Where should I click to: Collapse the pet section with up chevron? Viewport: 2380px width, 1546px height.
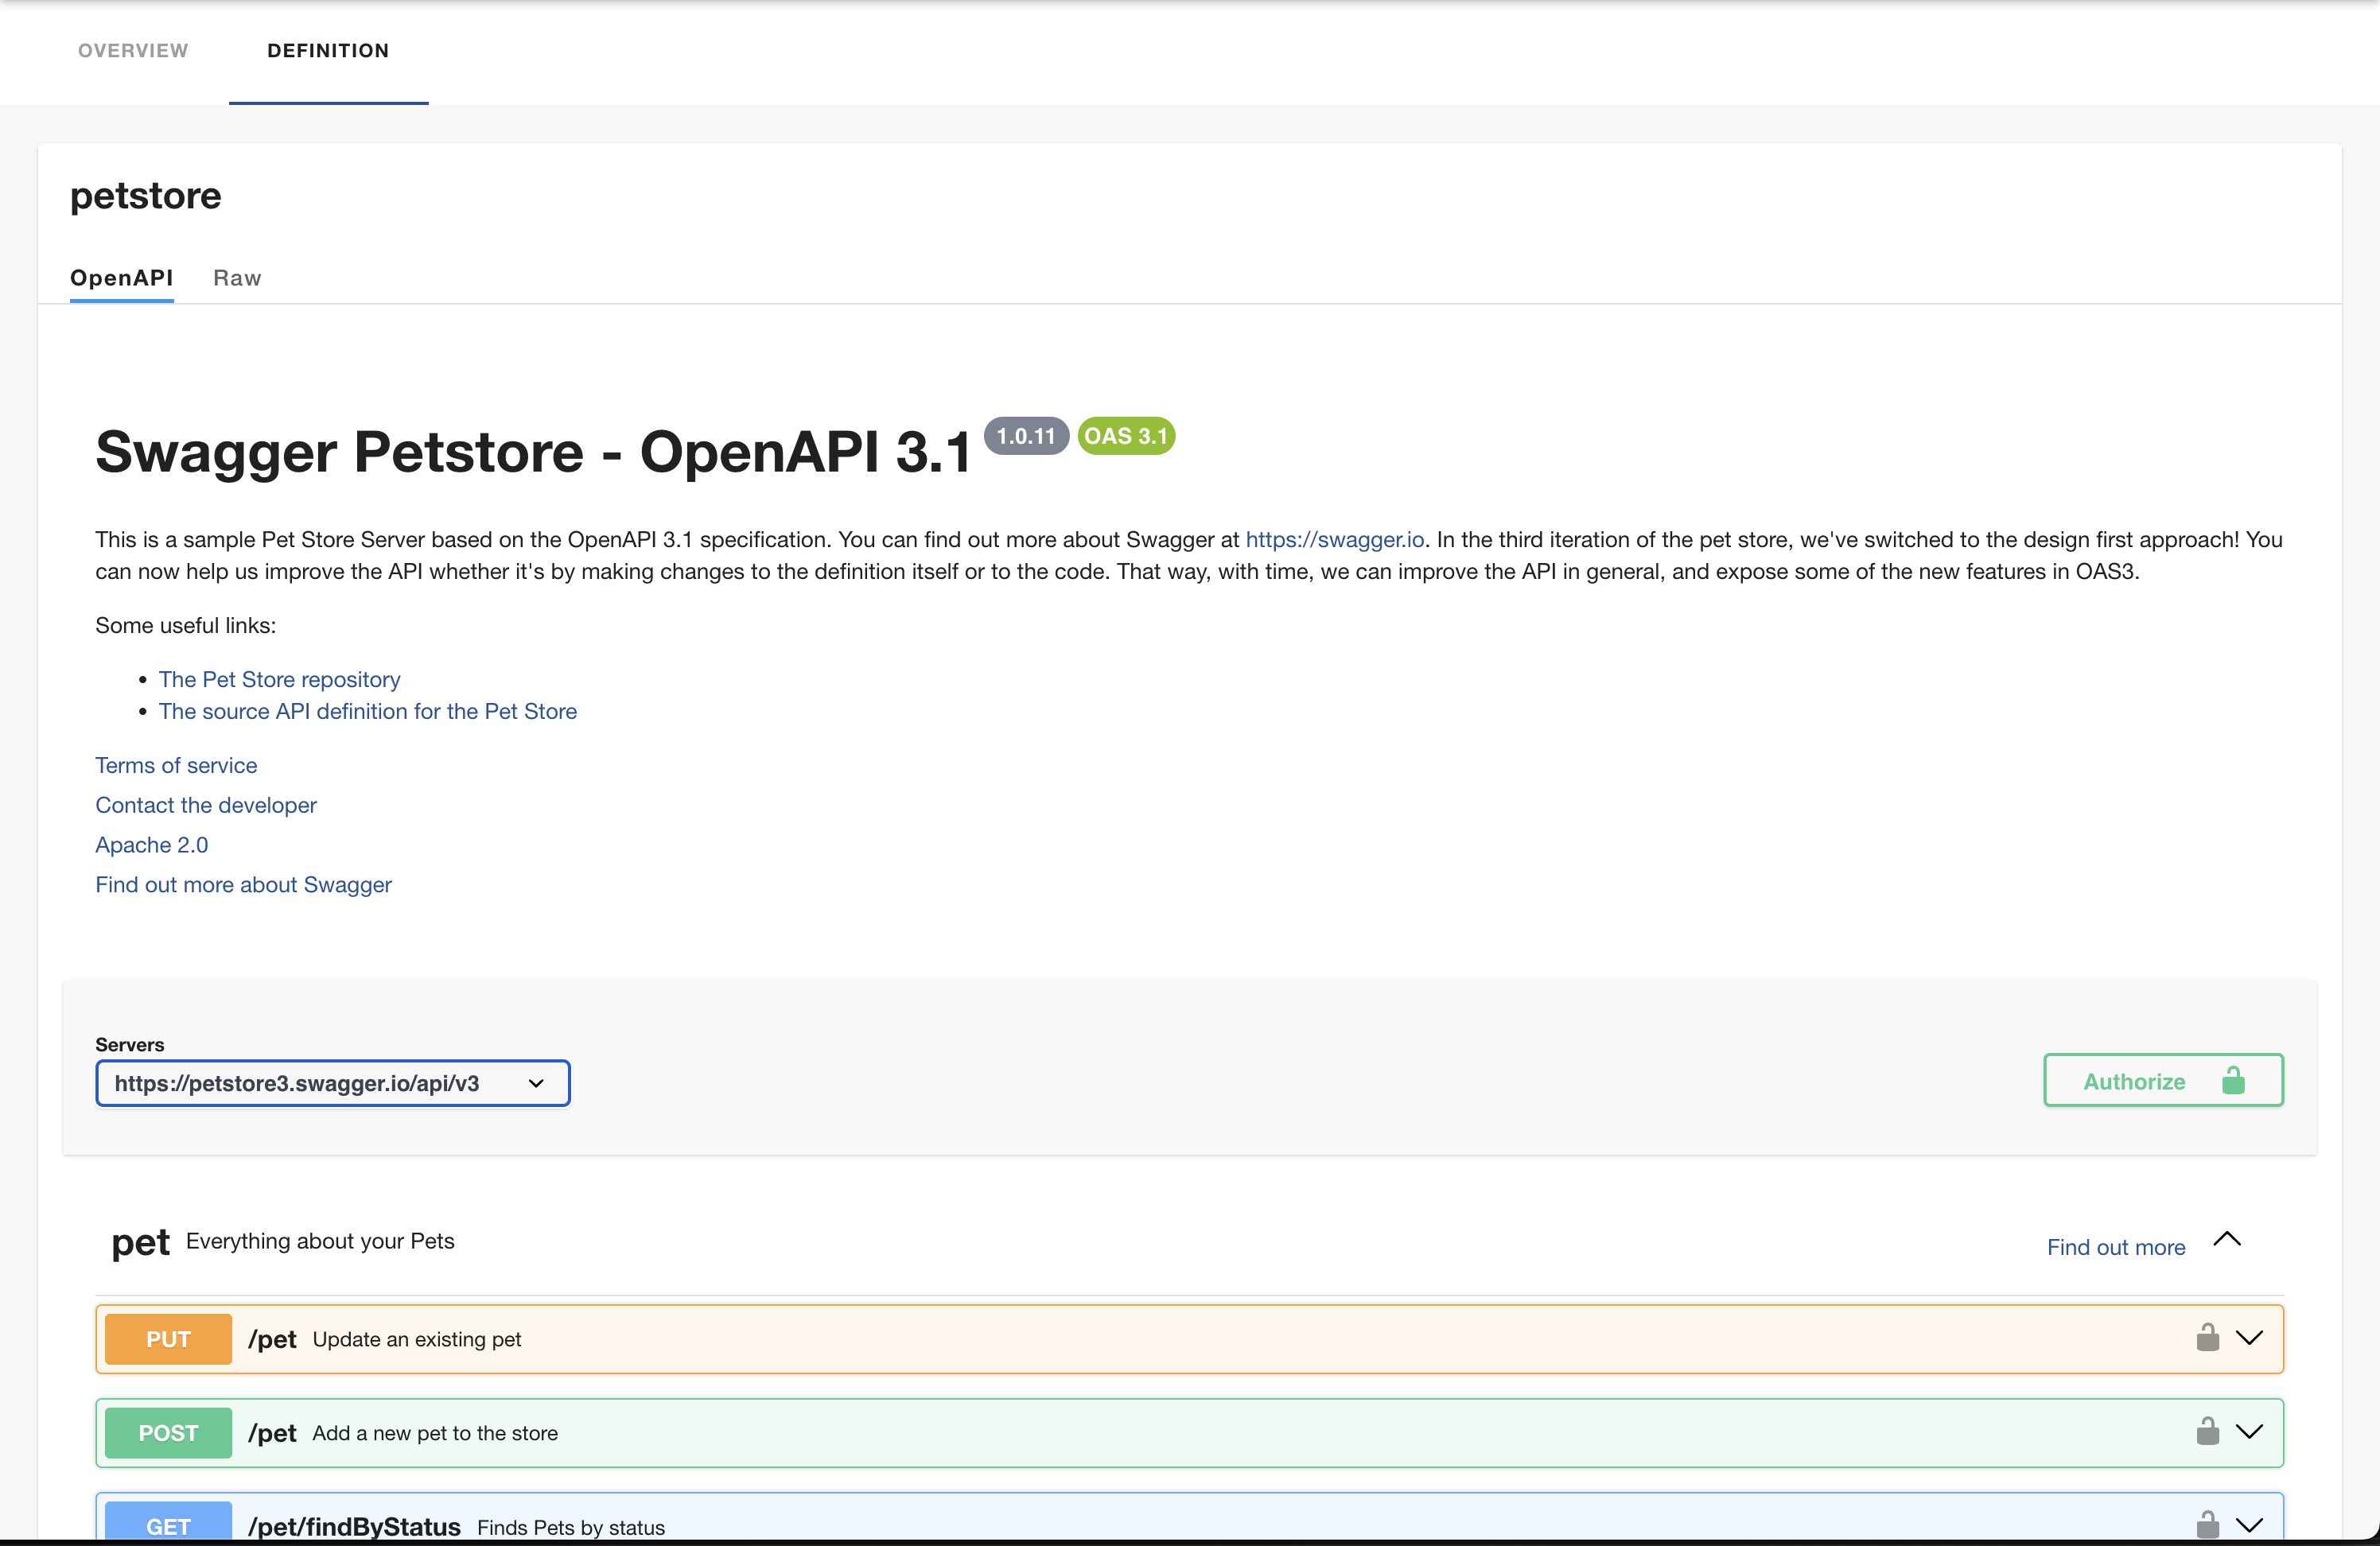2227,1240
